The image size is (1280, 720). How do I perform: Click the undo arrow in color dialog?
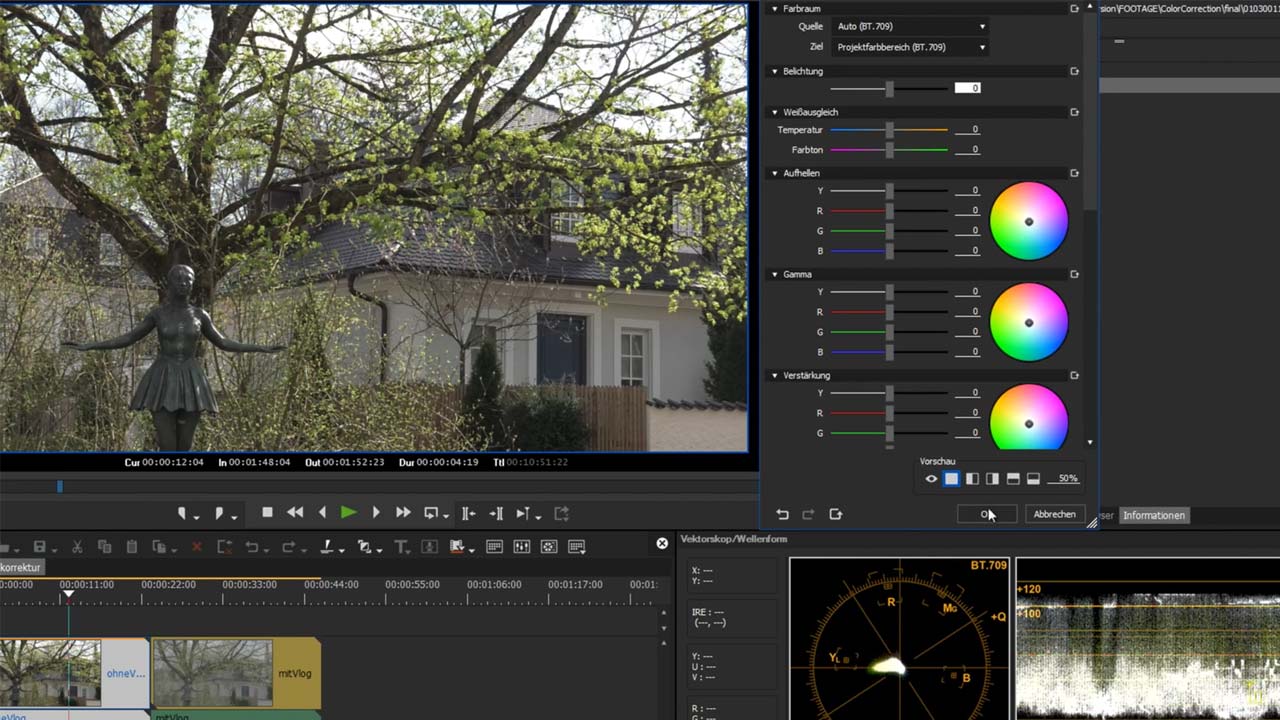pyautogui.click(x=782, y=514)
